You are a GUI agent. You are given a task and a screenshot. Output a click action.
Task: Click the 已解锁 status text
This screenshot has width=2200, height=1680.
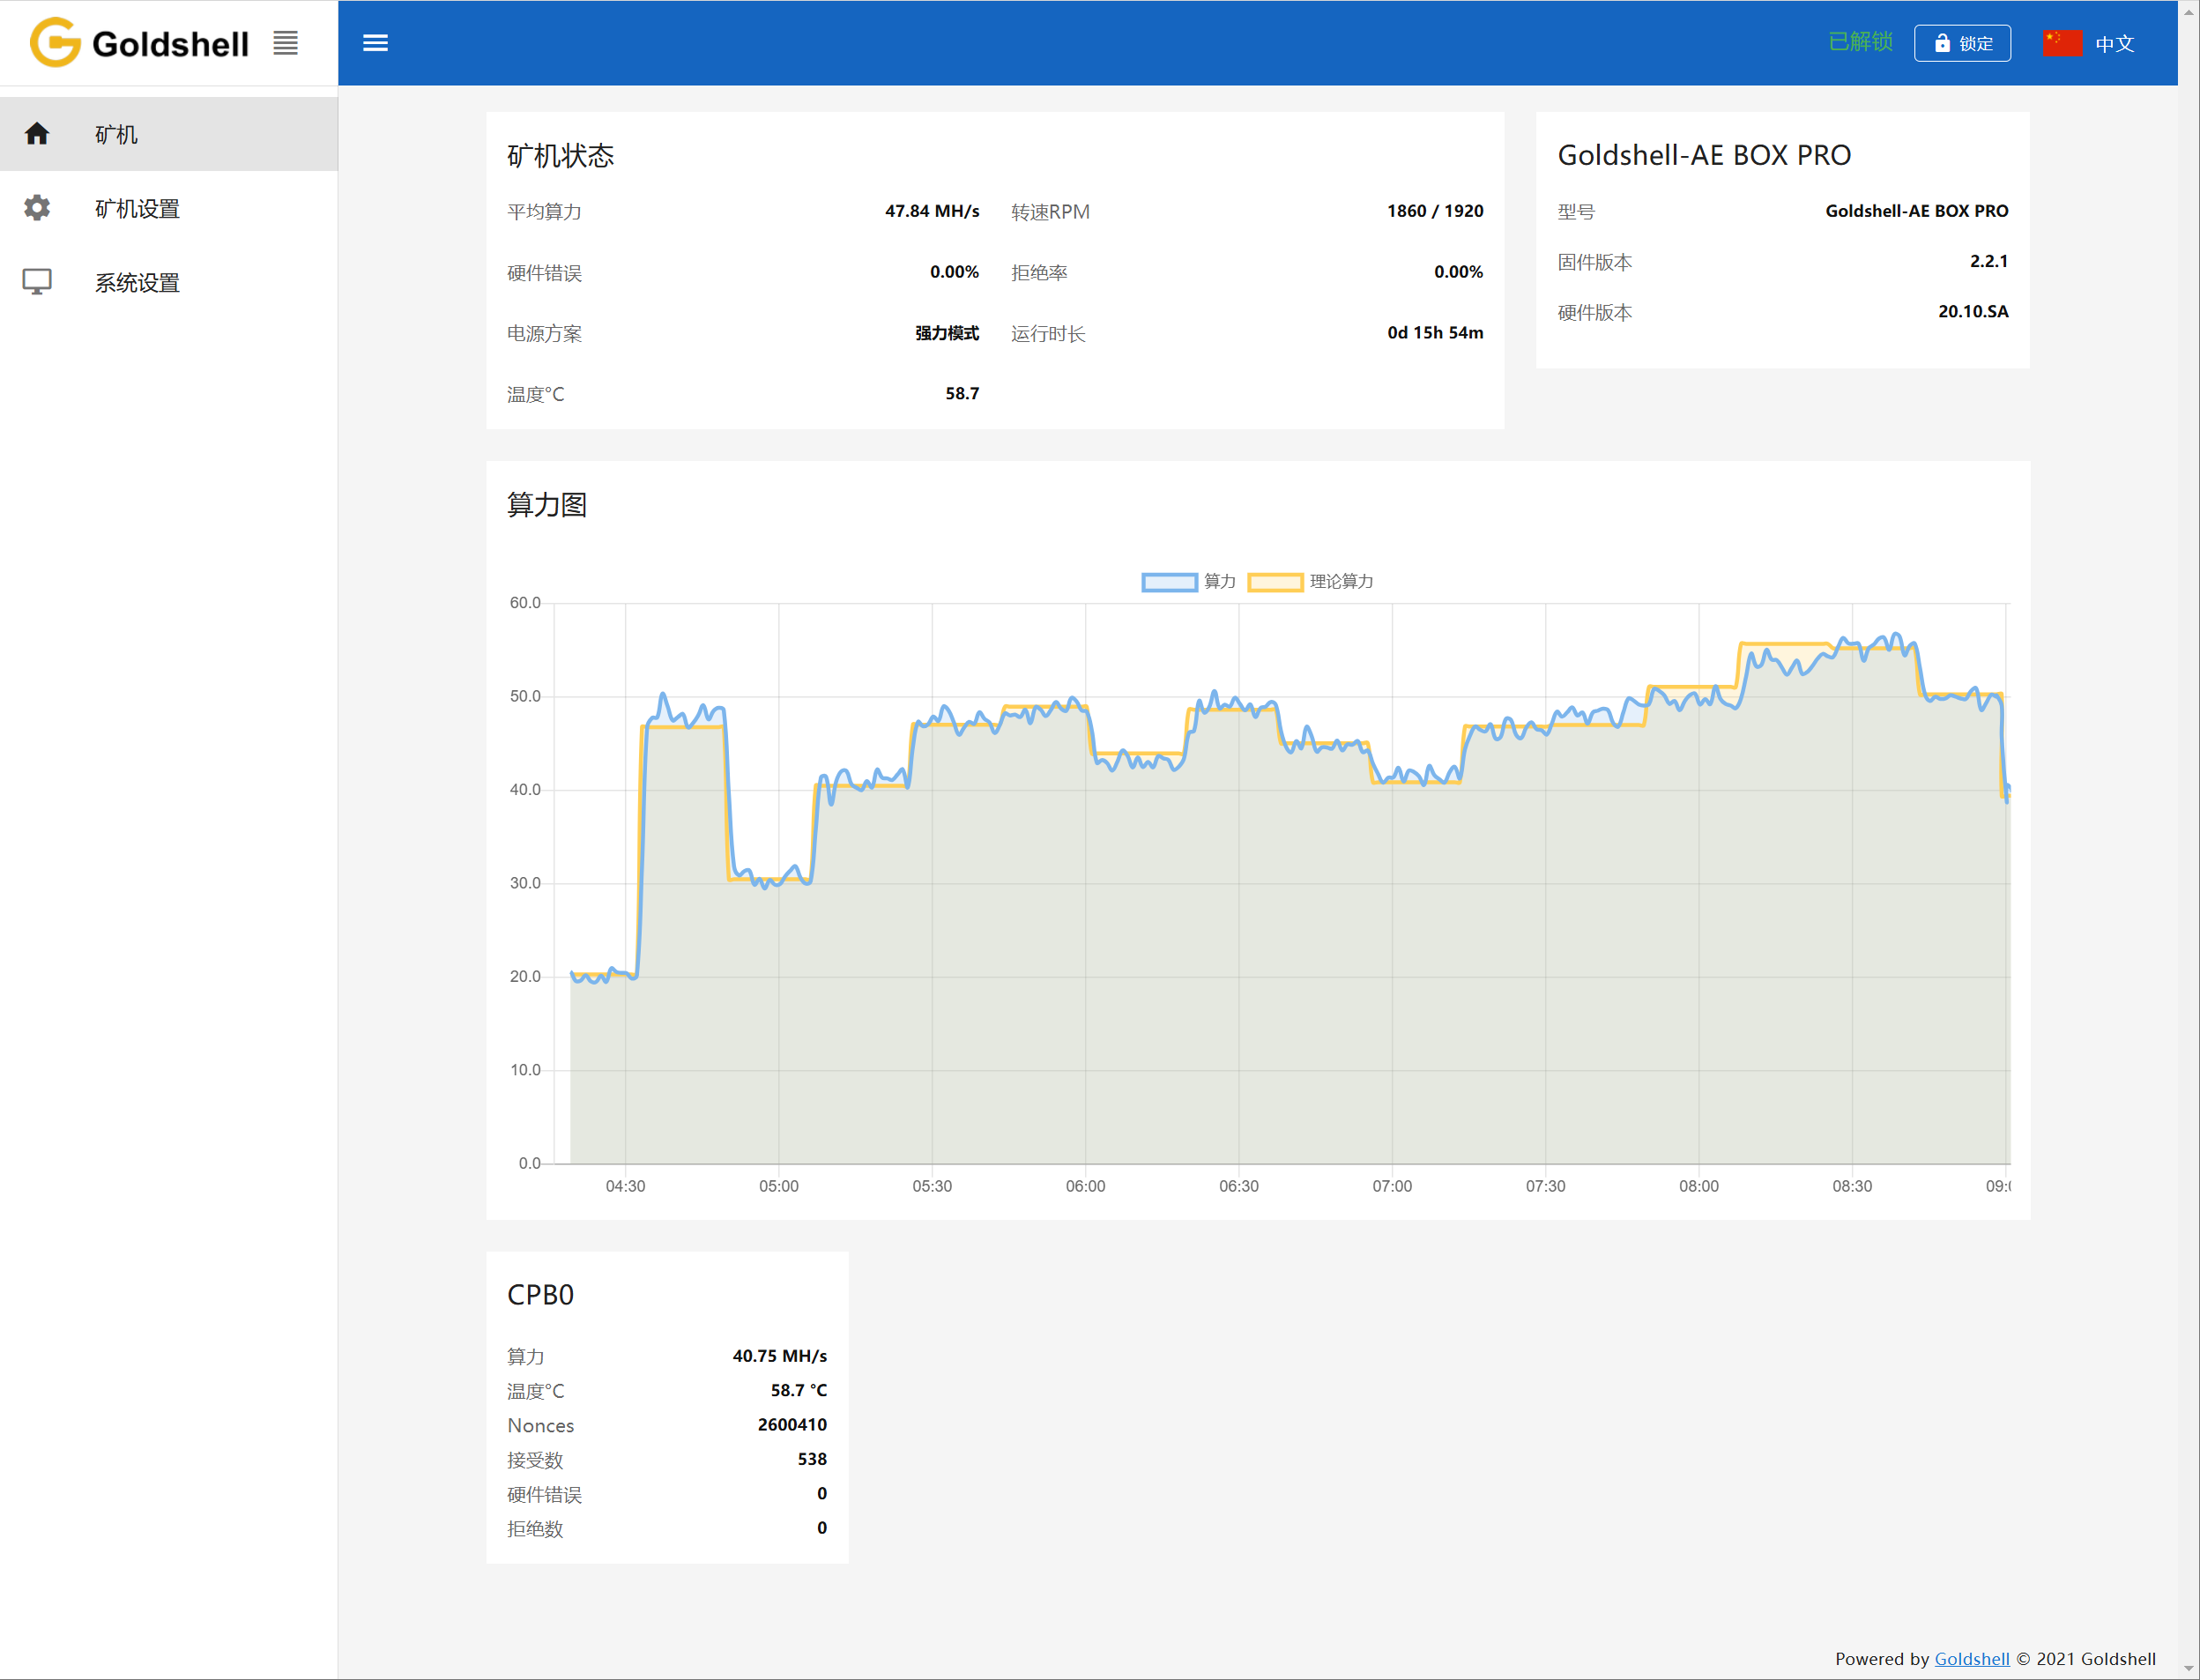click(x=1860, y=42)
